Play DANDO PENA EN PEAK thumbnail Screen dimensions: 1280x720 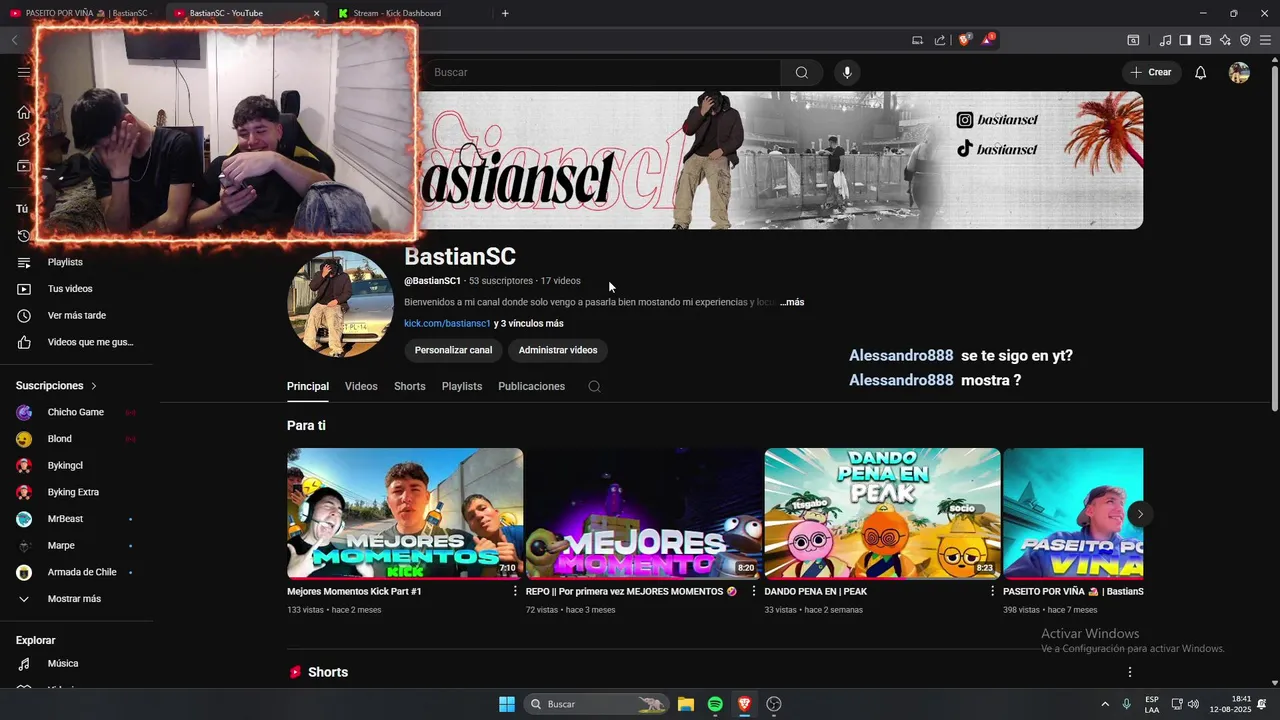click(882, 514)
